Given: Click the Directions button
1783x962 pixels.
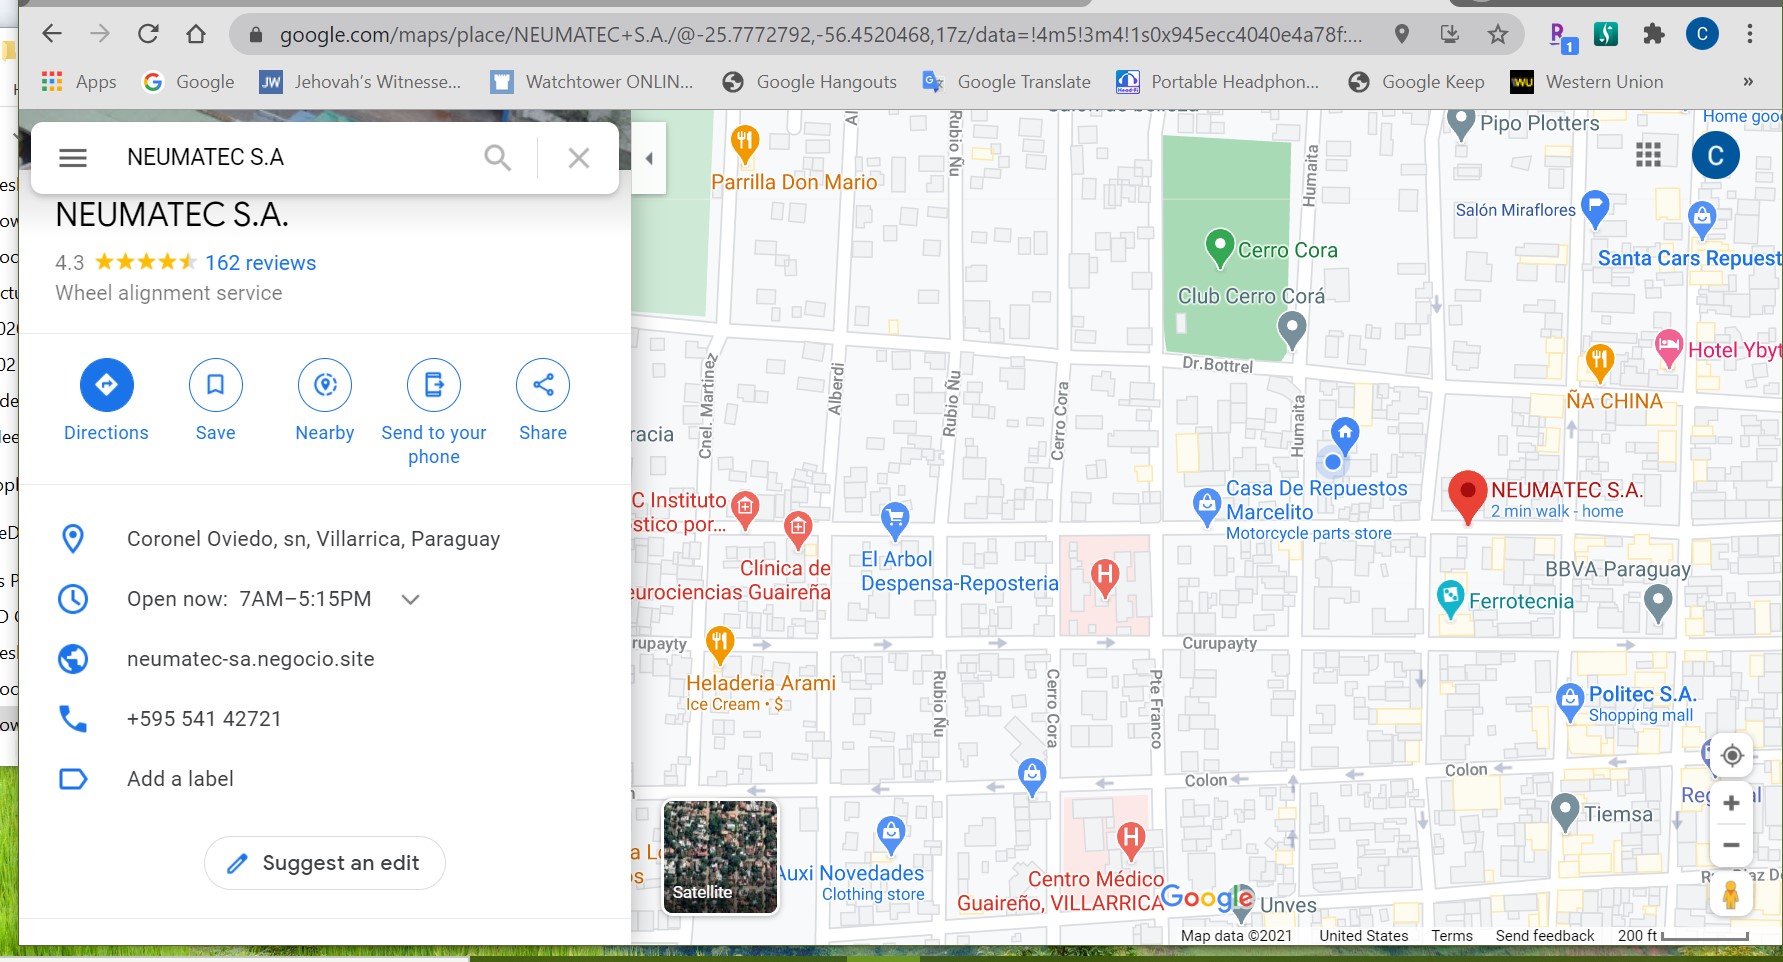Looking at the screenshot, I should pos(106,401).
